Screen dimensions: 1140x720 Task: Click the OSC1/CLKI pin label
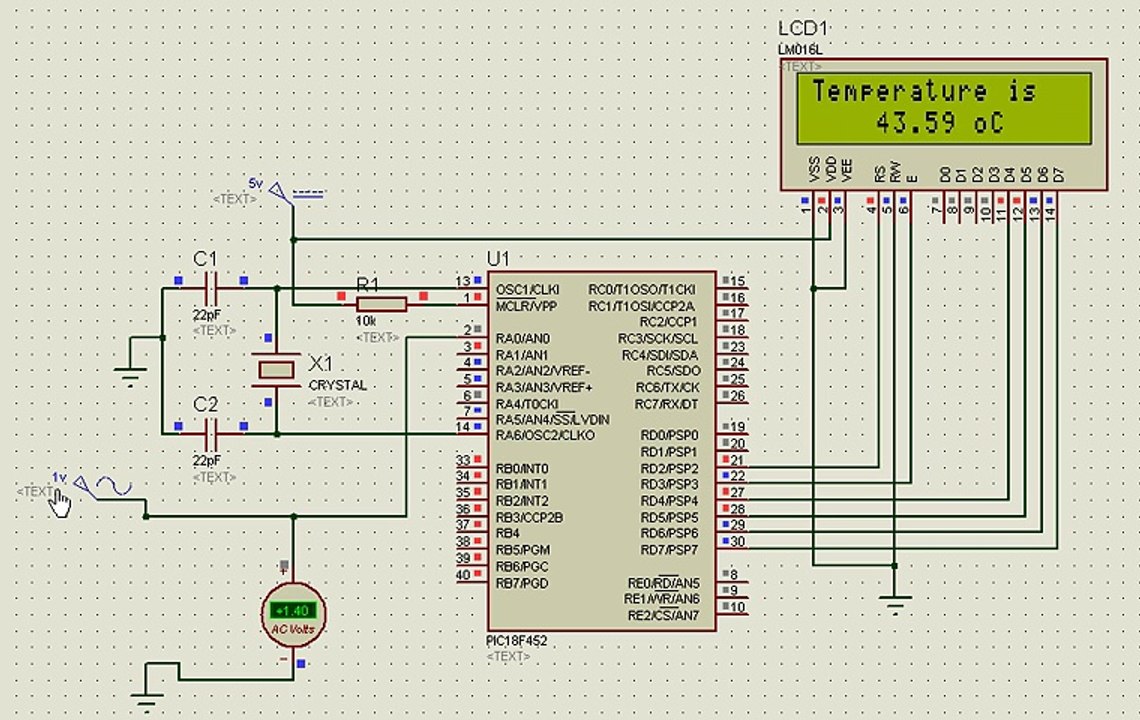(528, 289)
